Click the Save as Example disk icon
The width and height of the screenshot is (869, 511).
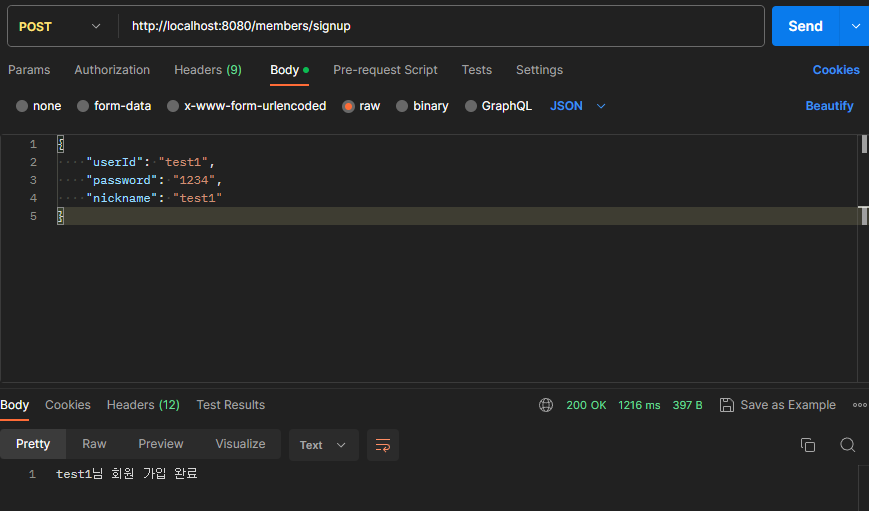coord(727,405)
